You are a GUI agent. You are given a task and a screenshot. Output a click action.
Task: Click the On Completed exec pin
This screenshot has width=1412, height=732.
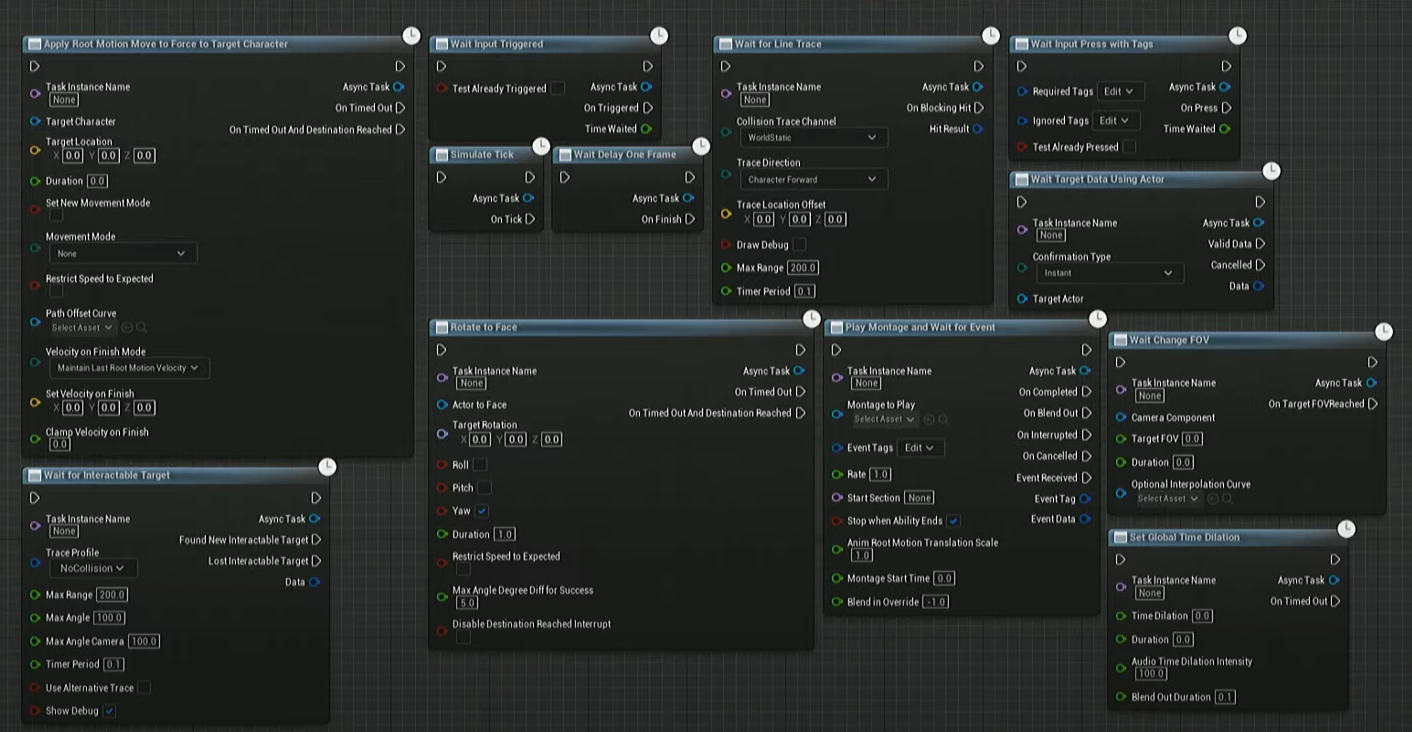pos(1086,392)
